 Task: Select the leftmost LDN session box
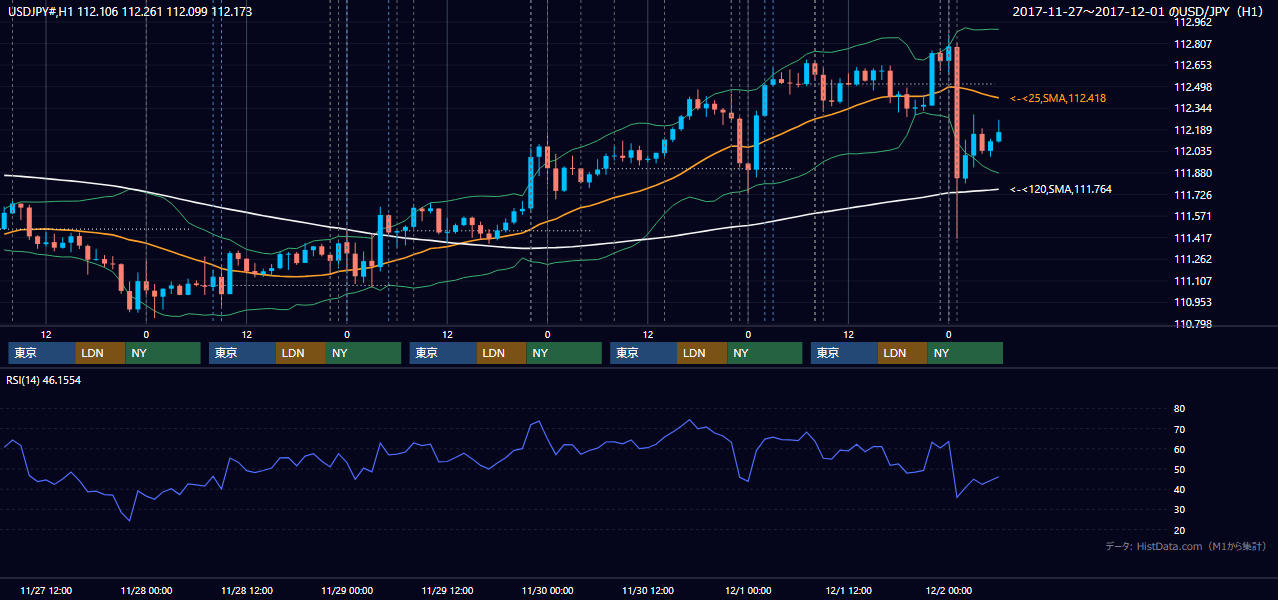(x=101, y=353)
